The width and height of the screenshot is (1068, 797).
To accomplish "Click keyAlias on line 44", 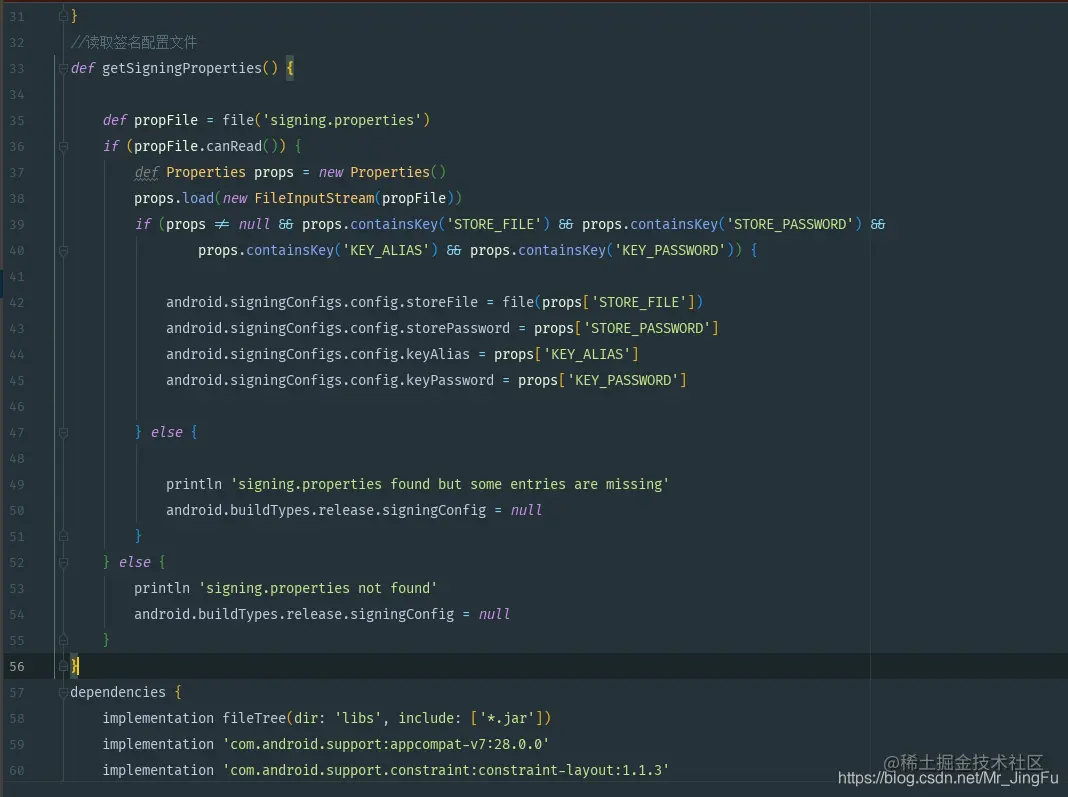I will click(x=438, y=354).
